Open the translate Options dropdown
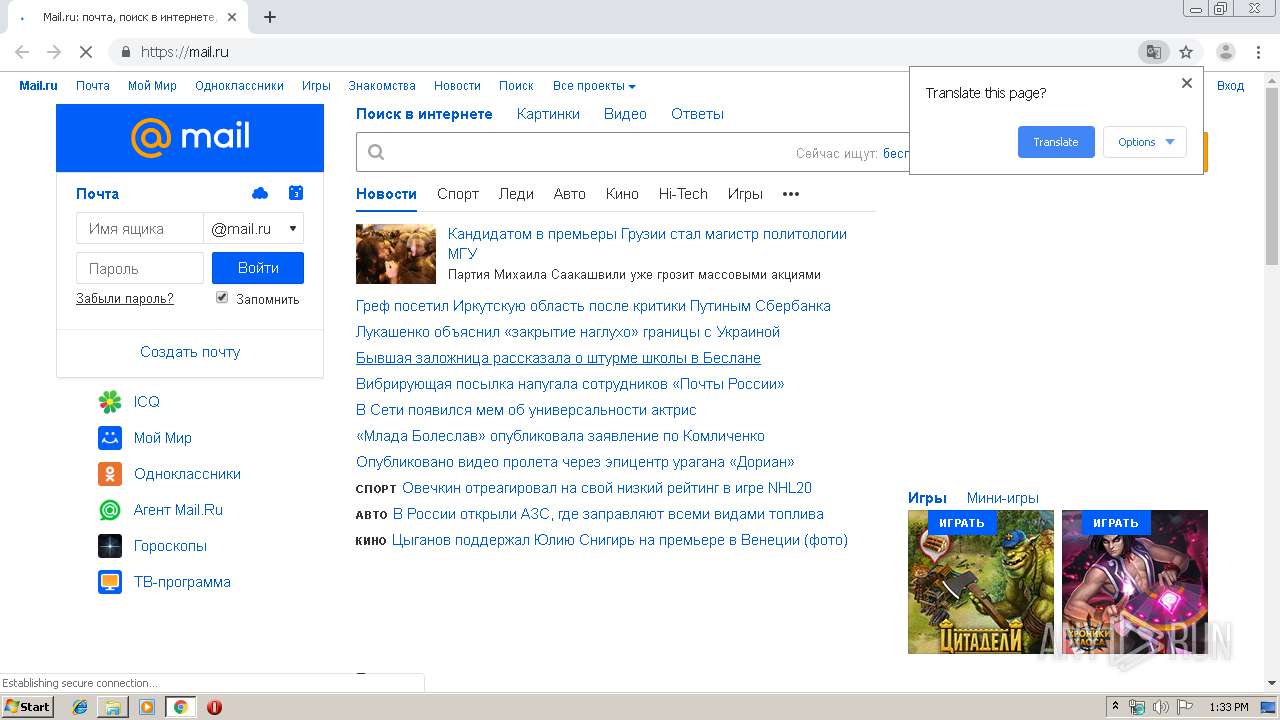This screenshot has height=720, width=1280. coord(1145,142)
